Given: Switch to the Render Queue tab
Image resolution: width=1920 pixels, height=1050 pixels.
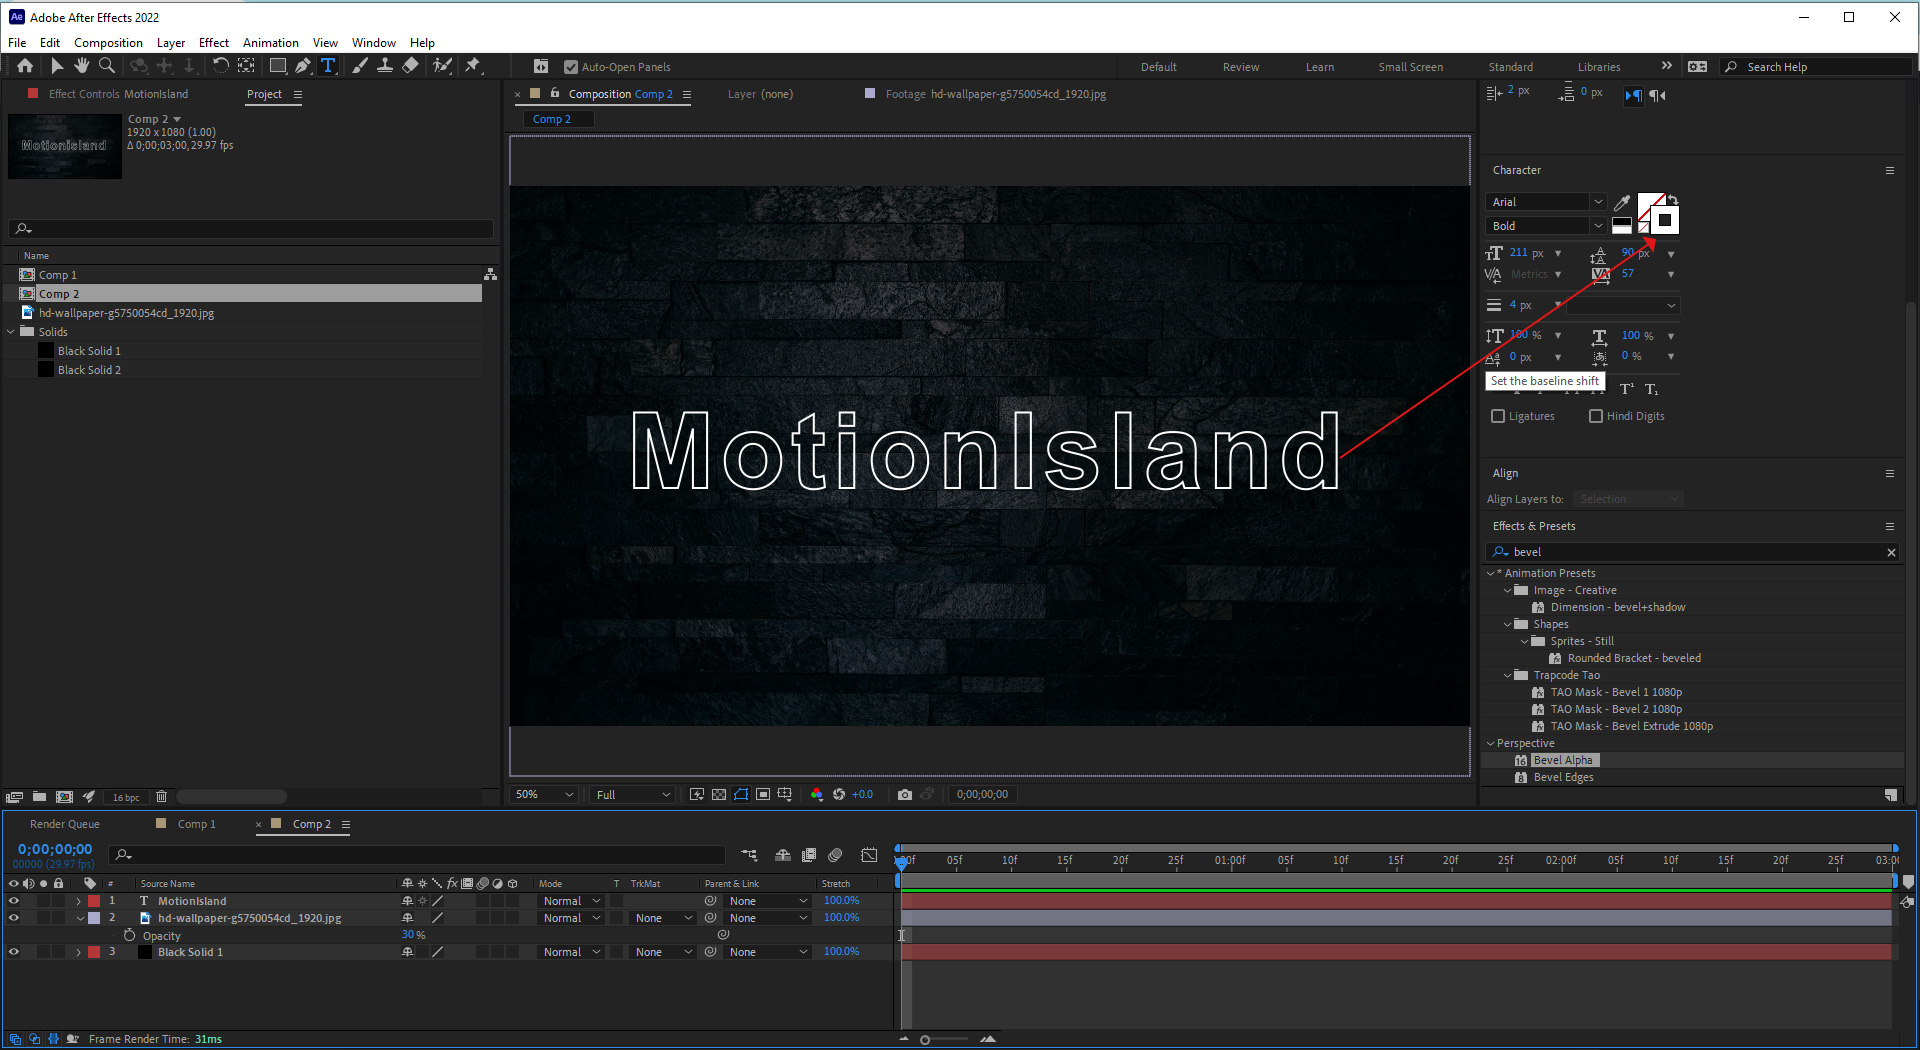Looking at the screenshot, I should (65, 824).
